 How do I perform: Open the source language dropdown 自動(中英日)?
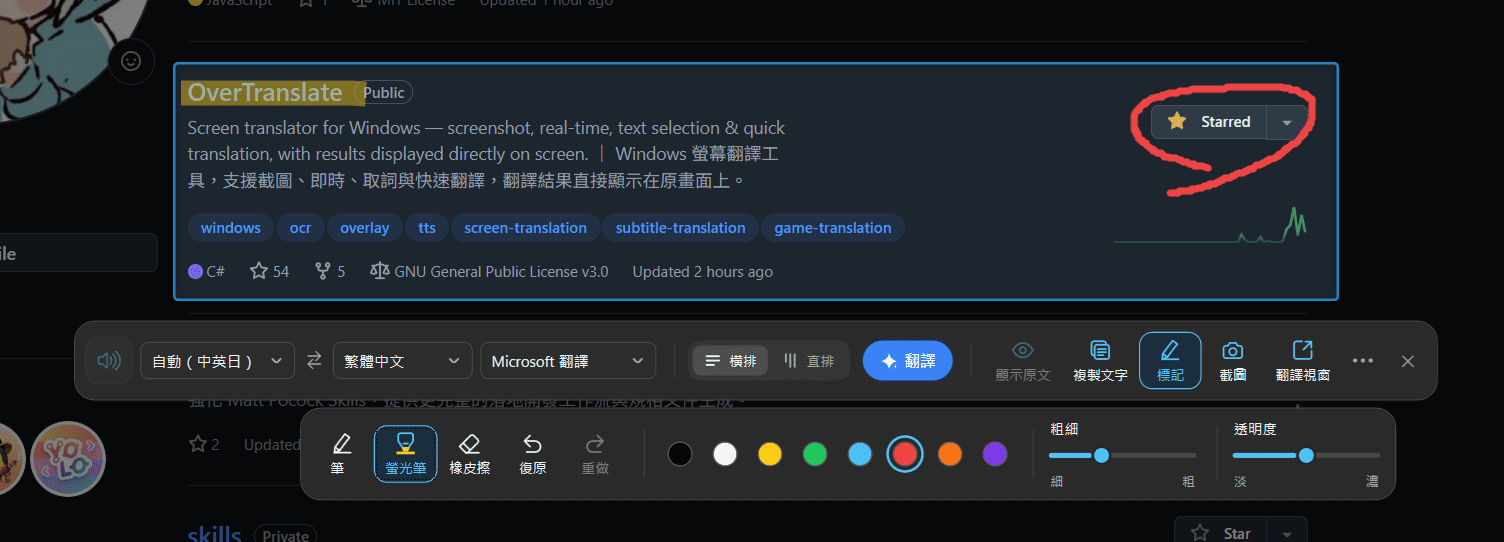tap(218, 361)
